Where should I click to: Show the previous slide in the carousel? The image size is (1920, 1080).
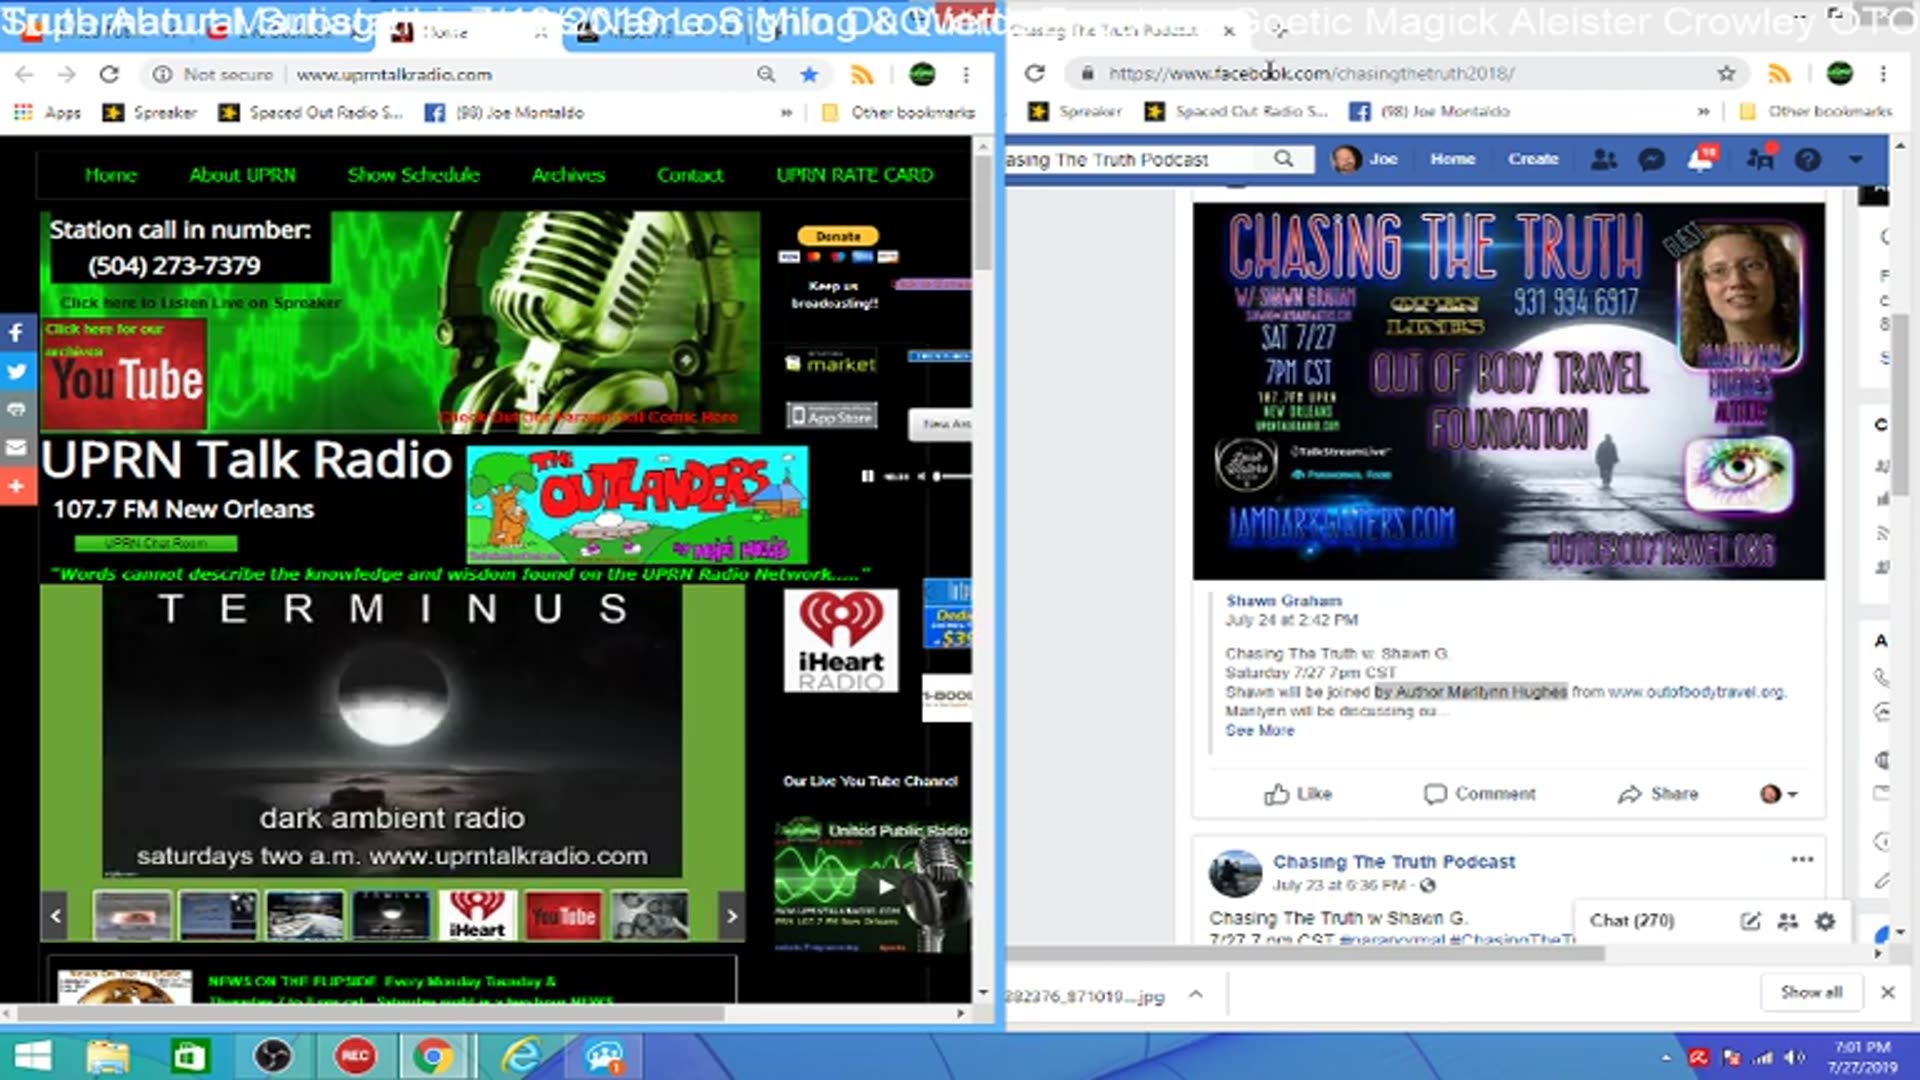pyautogui.click(x=56, y=915)
